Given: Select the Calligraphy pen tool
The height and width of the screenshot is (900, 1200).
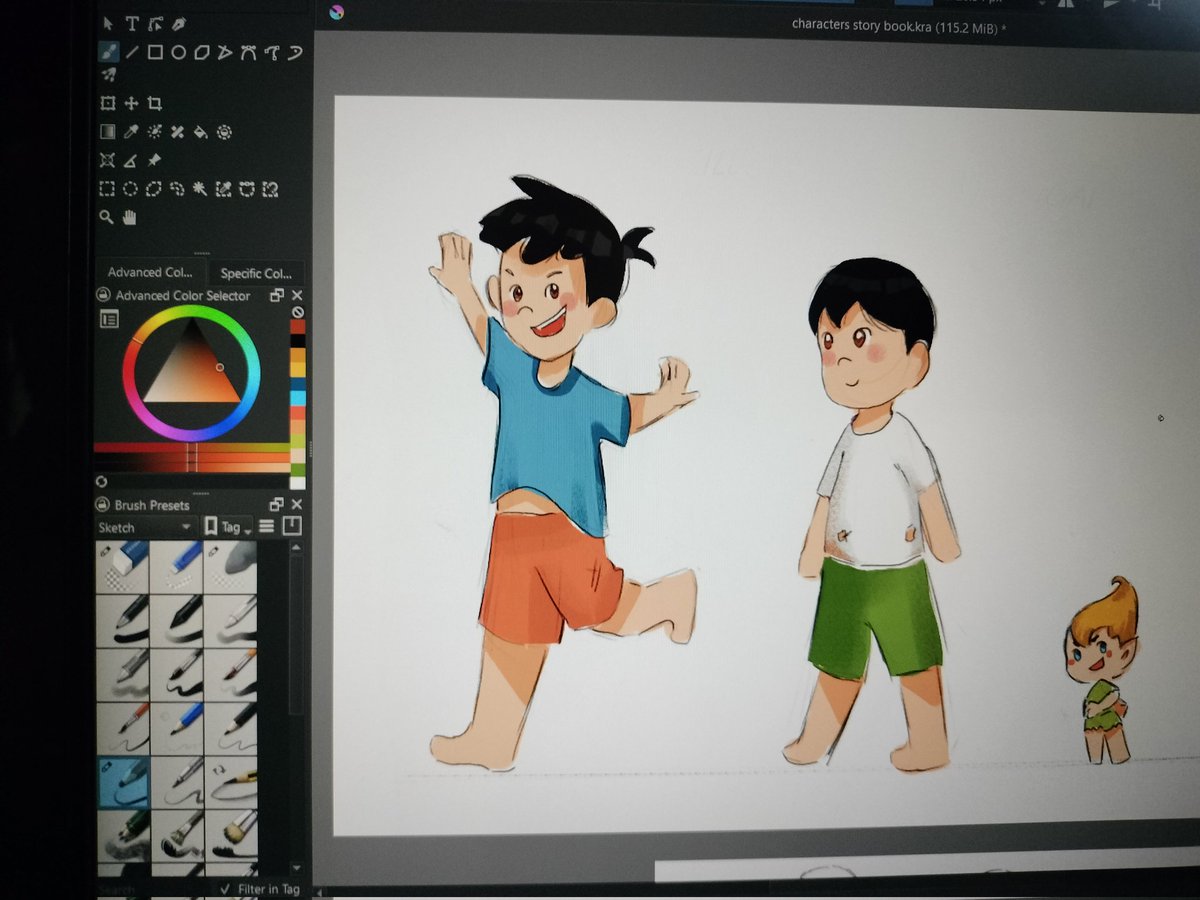Looking at the screenshot, I should point(178,23).
